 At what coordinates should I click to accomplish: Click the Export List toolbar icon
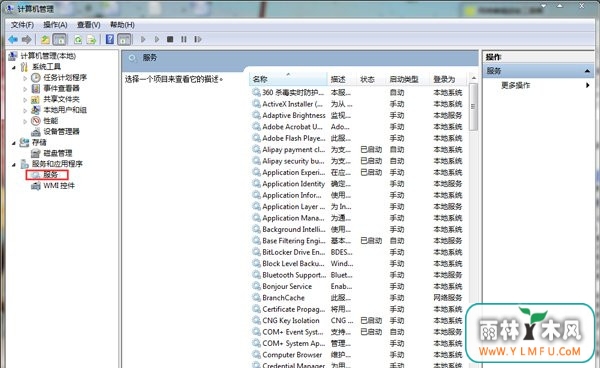[x=91, y=39]
